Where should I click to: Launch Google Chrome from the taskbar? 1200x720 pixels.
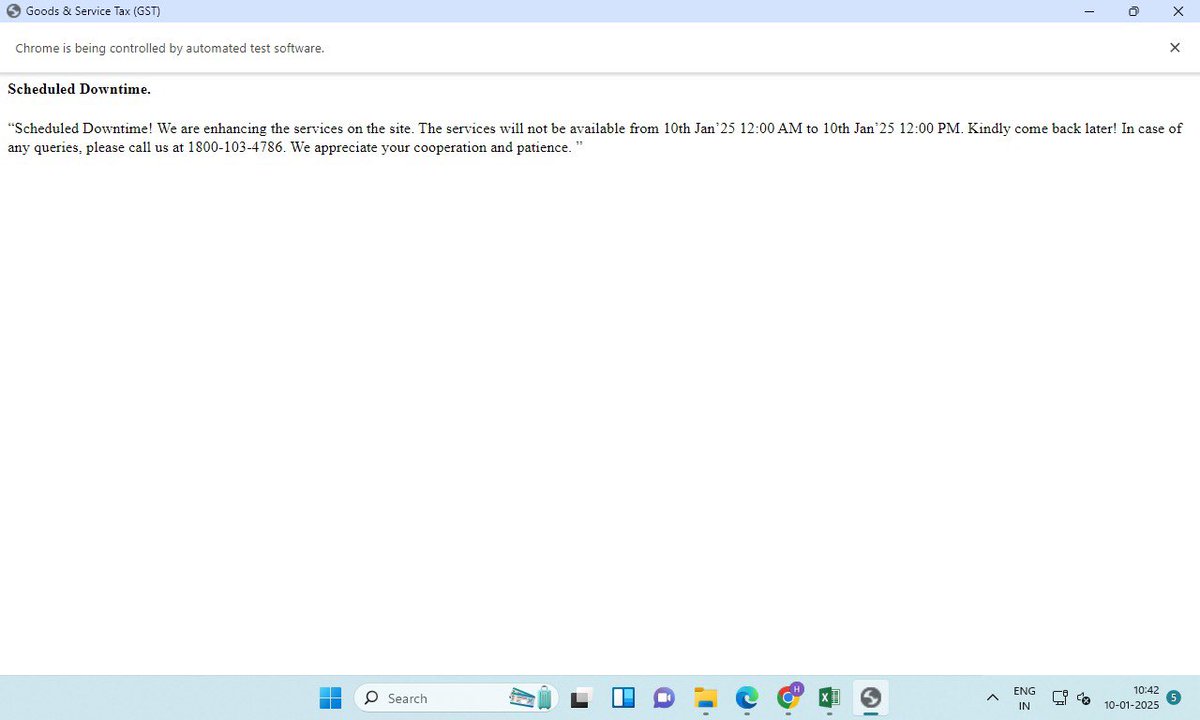click(x=788, y=697)
